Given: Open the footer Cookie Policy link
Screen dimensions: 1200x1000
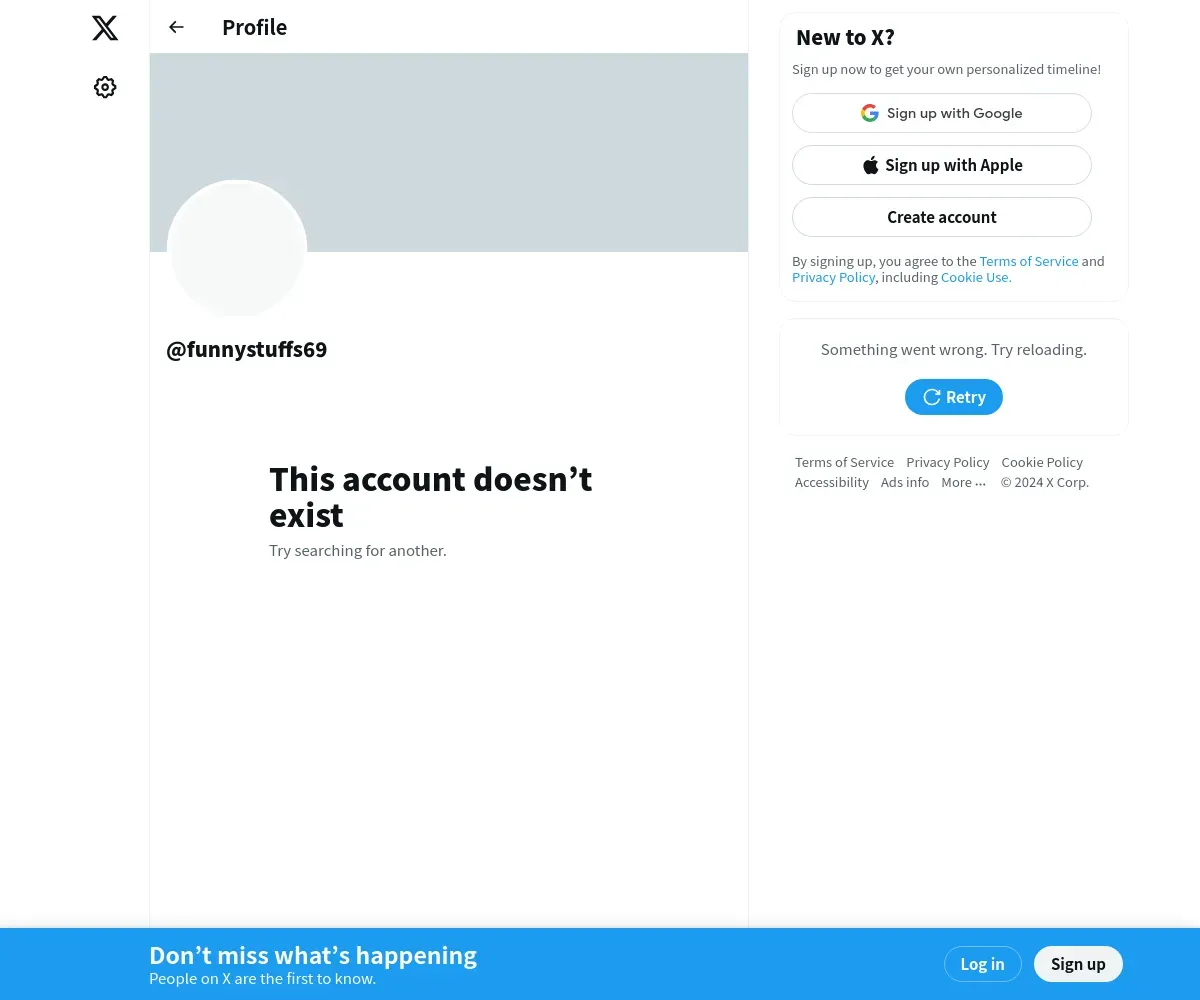Looking at the screenshot, I should point(1042,462).
